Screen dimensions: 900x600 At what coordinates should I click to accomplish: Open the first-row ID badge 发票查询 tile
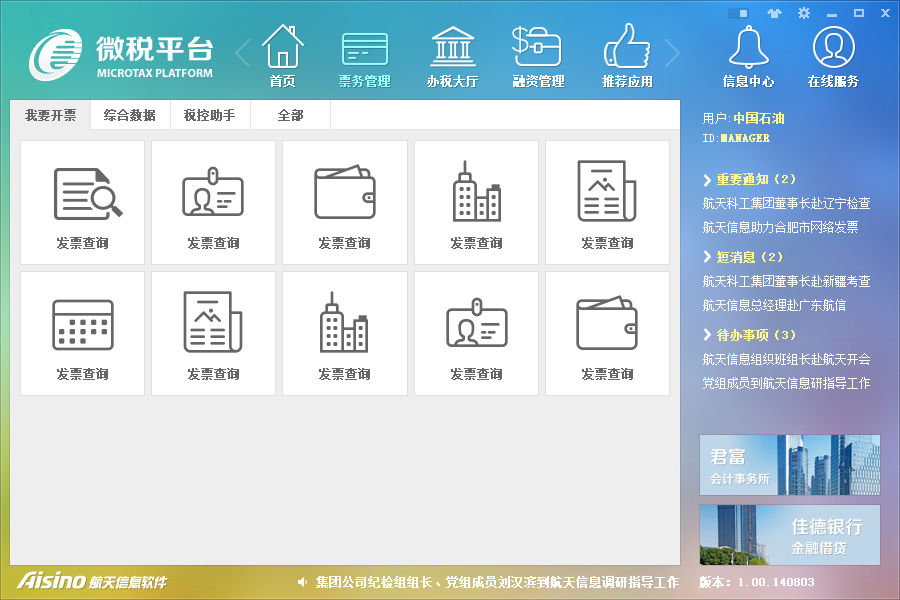coord(214,202)
